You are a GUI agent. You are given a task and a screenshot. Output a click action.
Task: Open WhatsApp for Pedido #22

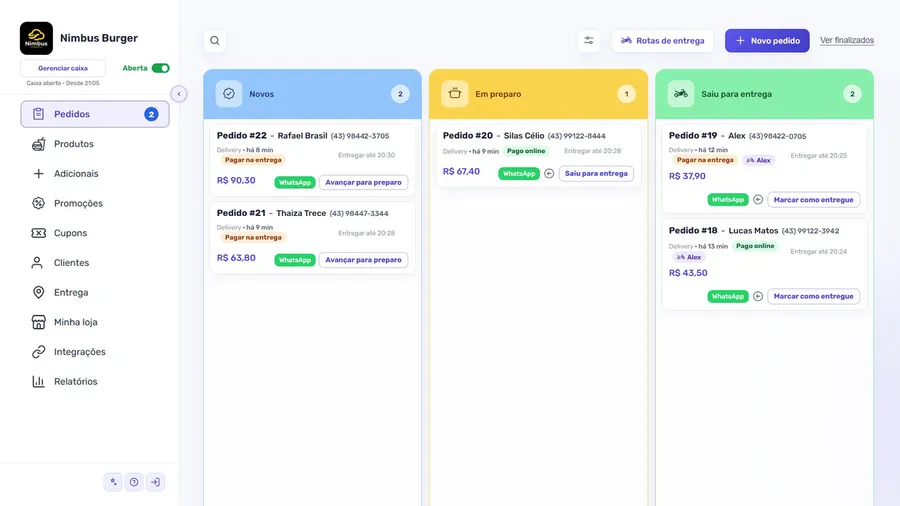pos(294,182)
